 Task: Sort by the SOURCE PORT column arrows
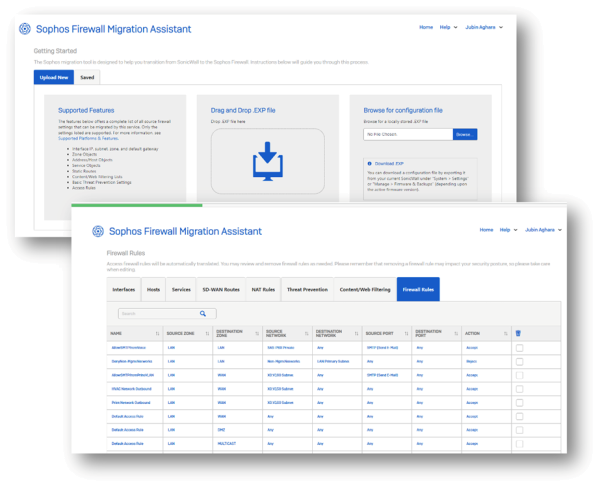[x=406, y=334]
